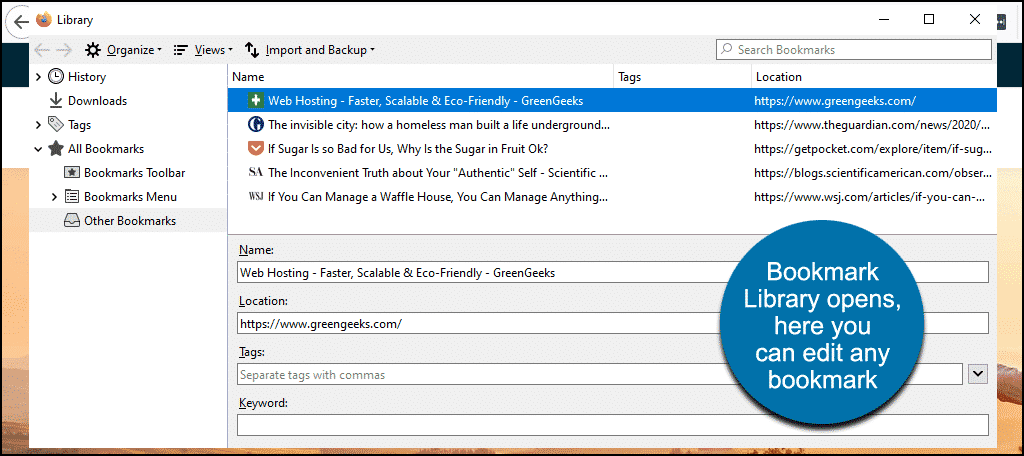Expand the Tags tree node
The width and height of the screenshot is (1024, 456).
click(x=39, y=125)
